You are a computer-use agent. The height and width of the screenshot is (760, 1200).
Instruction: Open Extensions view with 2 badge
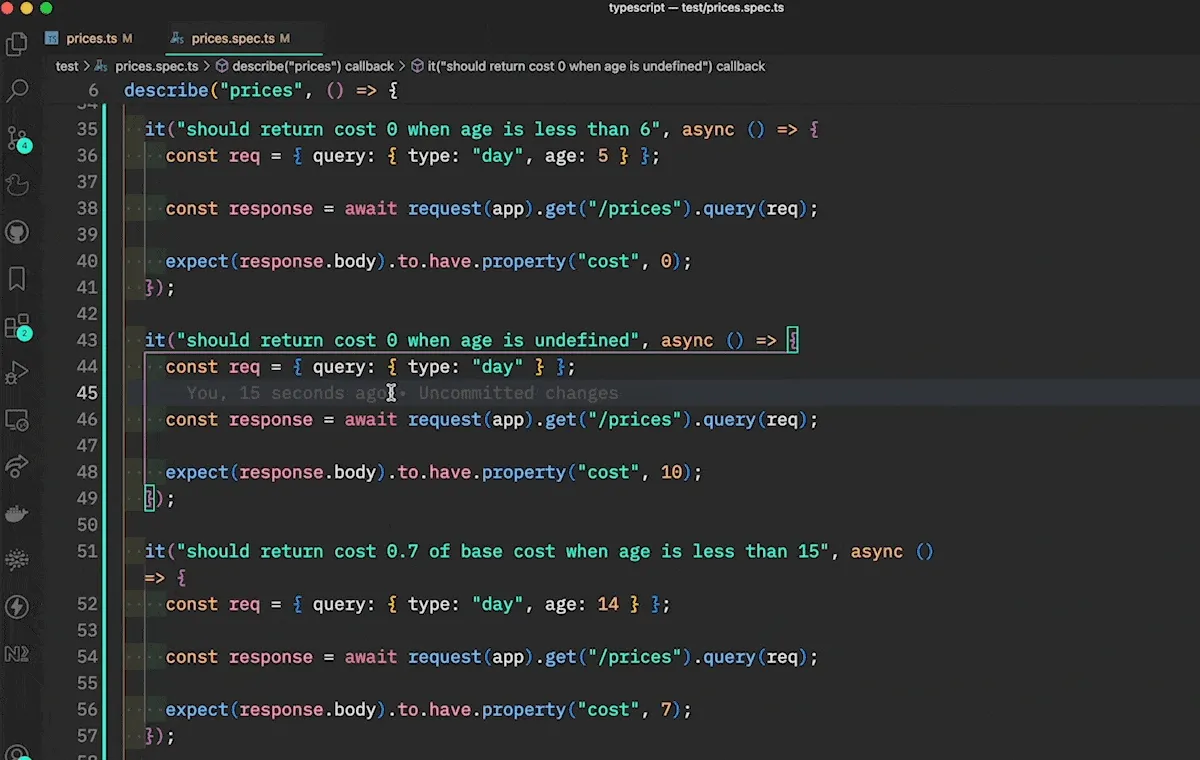[x=17, y=326]
